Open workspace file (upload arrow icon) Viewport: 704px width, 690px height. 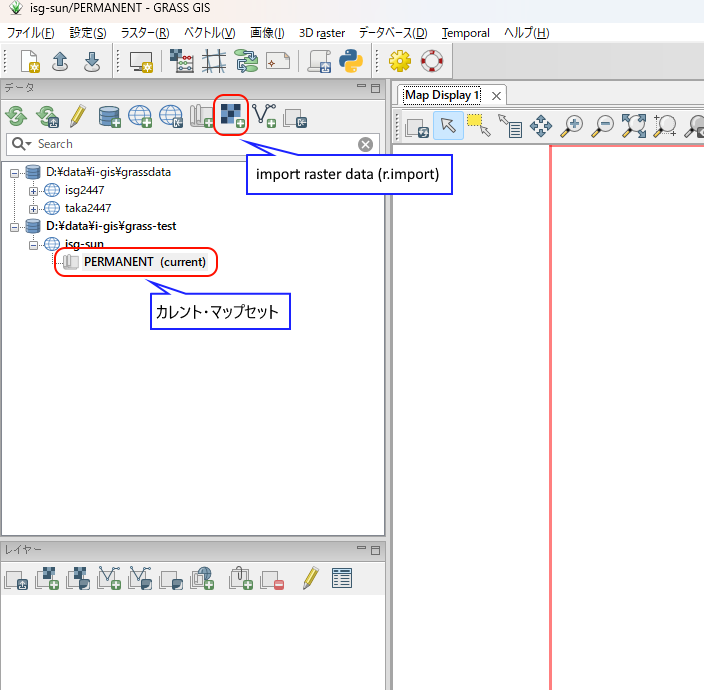60,61
